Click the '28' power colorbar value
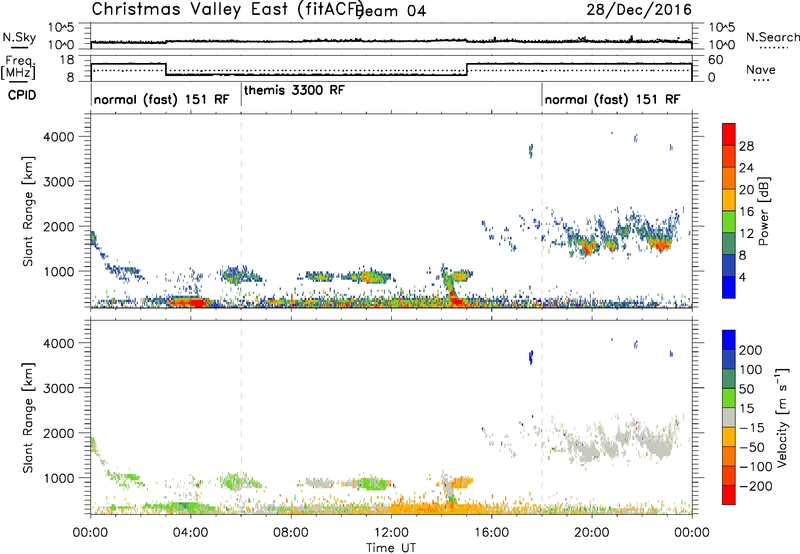The image size is (800, 554). tap(746, 146)
